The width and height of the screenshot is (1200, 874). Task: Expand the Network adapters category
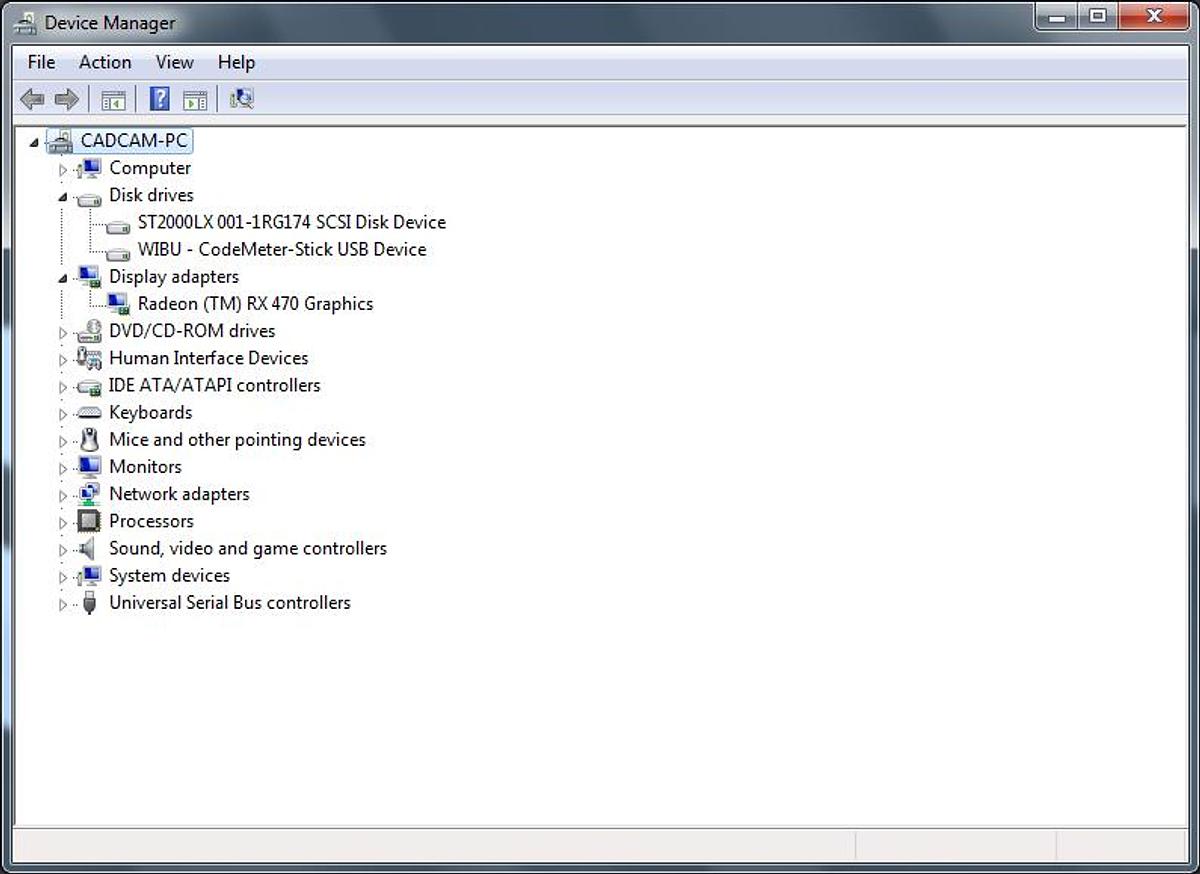[x=63, y=495]
